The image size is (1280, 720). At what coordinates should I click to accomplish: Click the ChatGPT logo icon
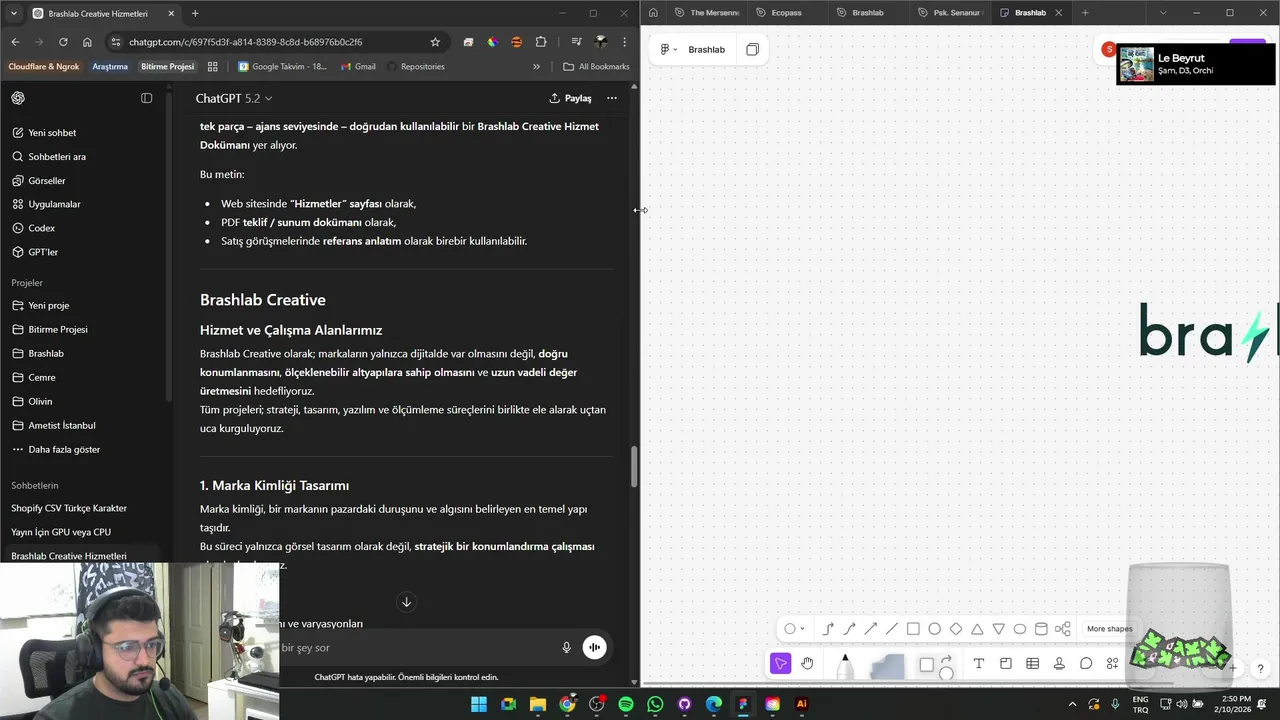pos(18,98)
